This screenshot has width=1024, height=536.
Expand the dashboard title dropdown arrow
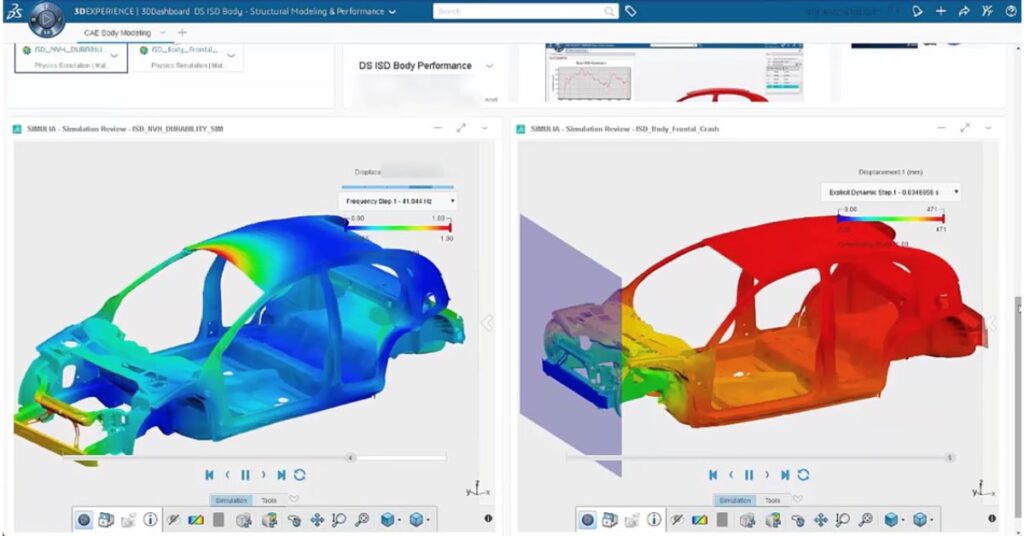coord(392,12)
